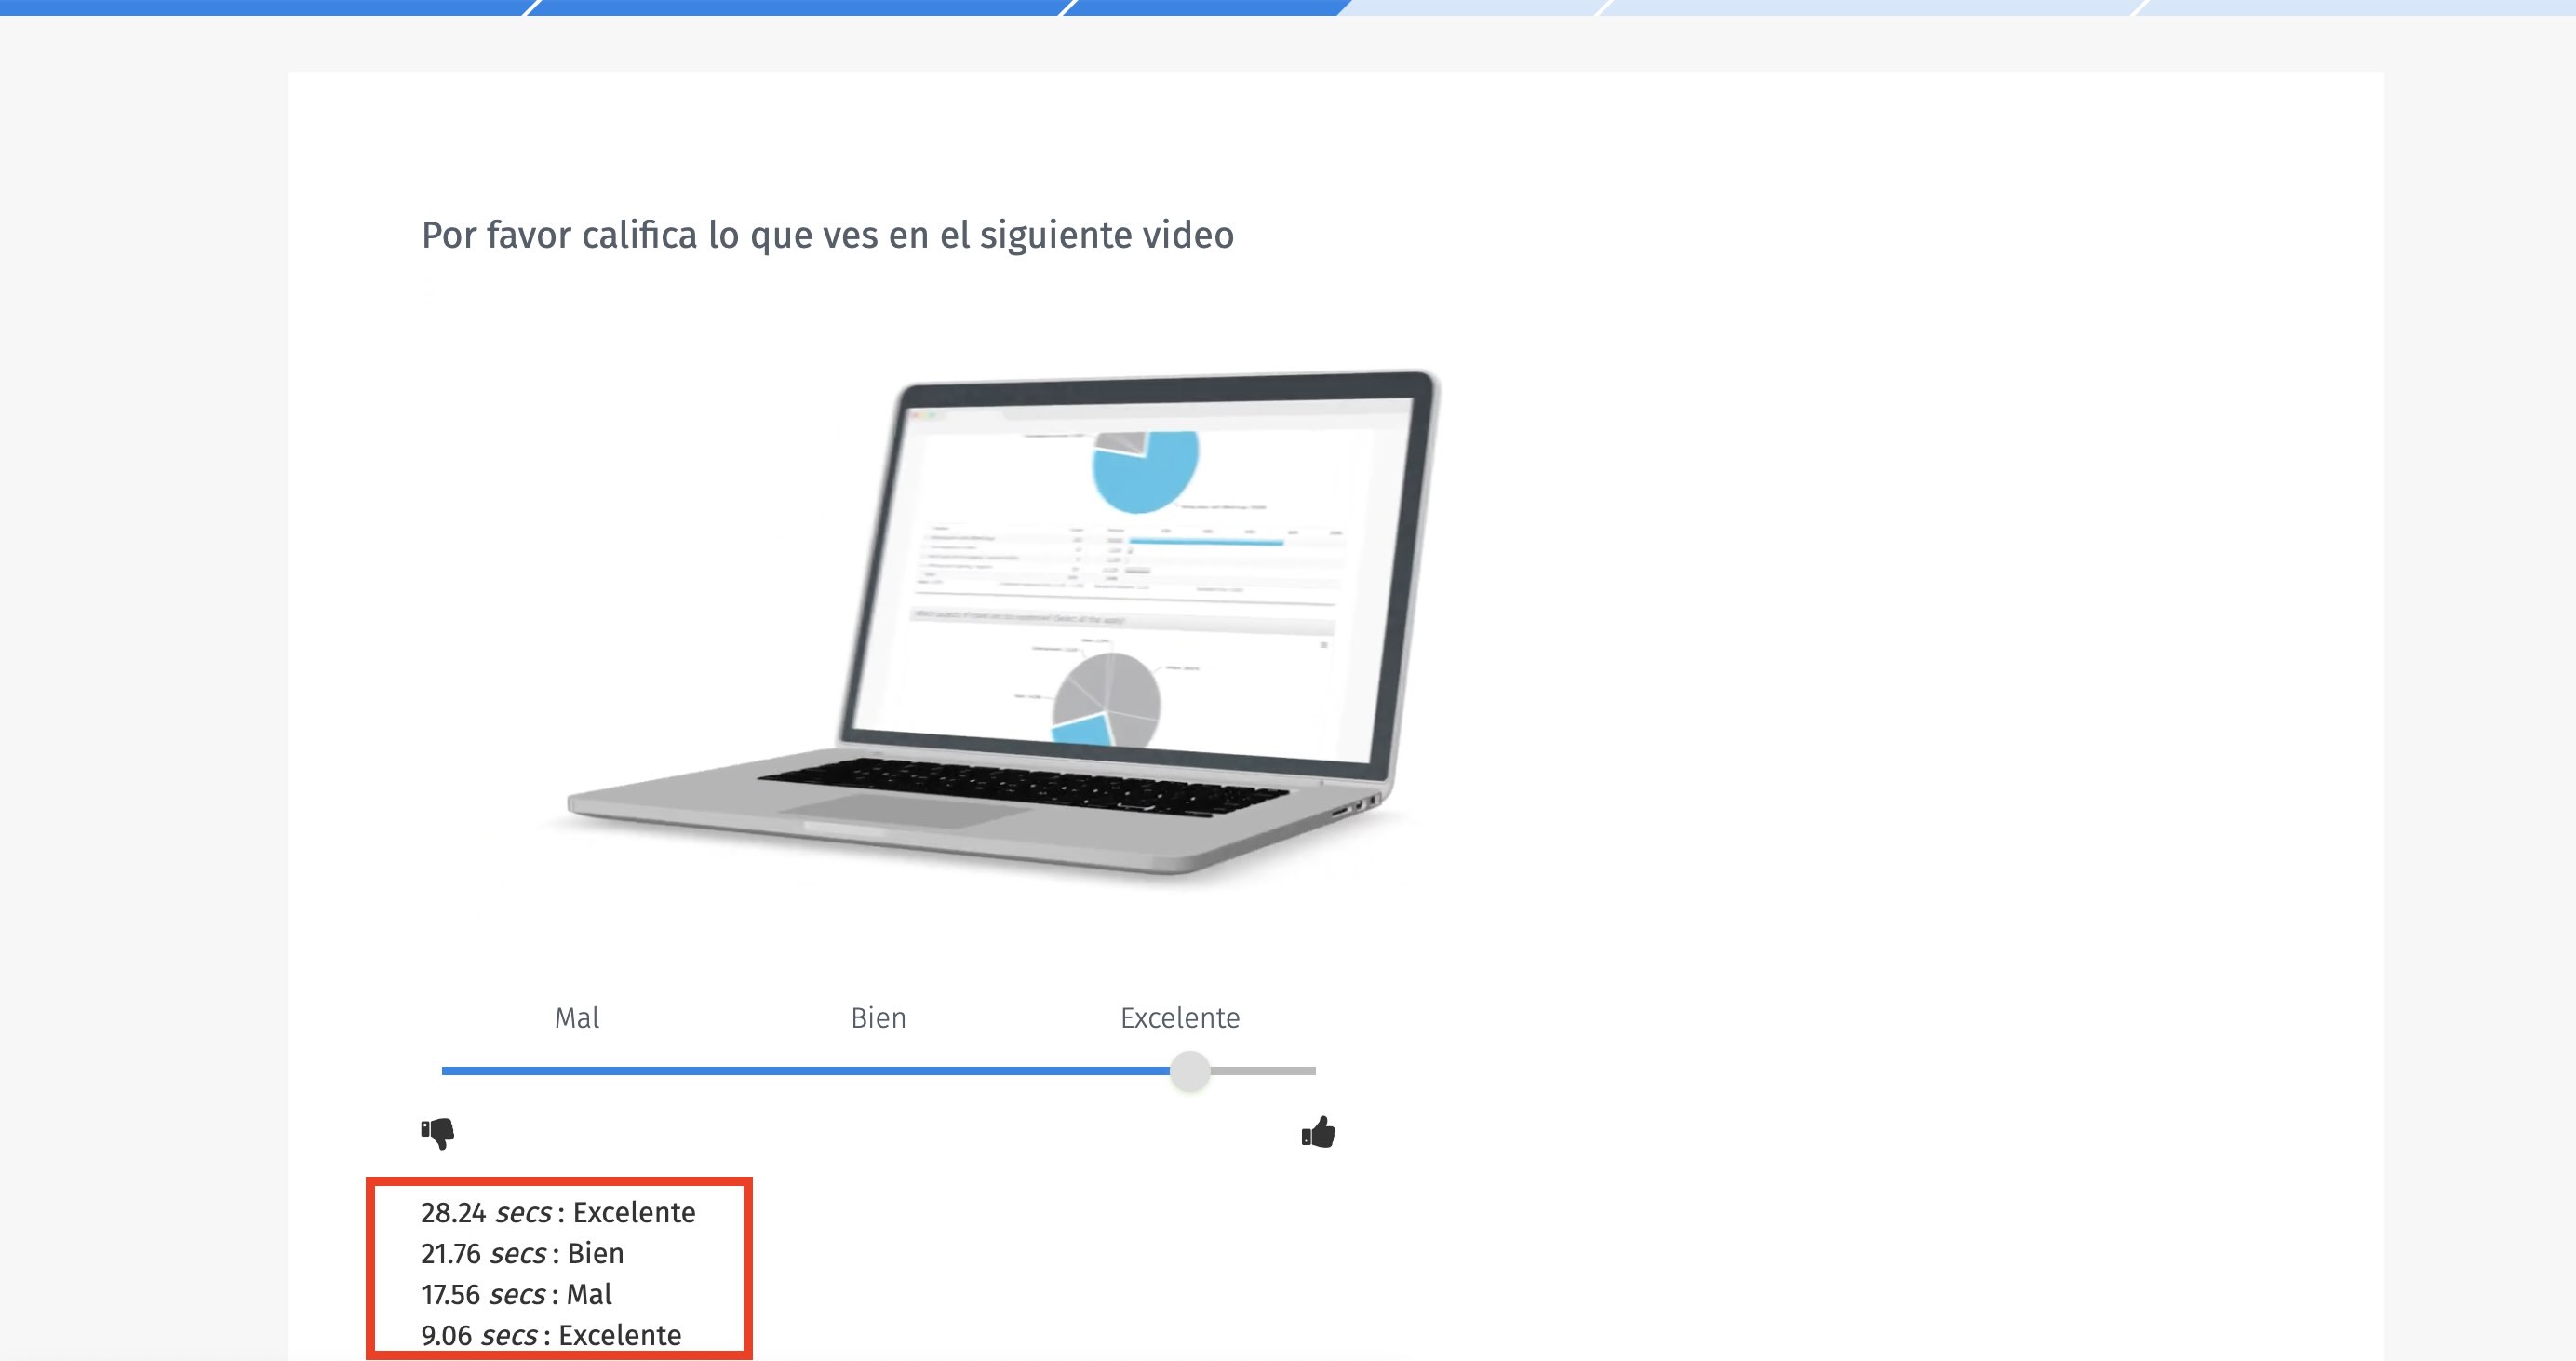Image resolution: width=2576 pixels, height=1361 pixels.
Task: Click the thumbs down icon
Action: tap(437, 1133)
